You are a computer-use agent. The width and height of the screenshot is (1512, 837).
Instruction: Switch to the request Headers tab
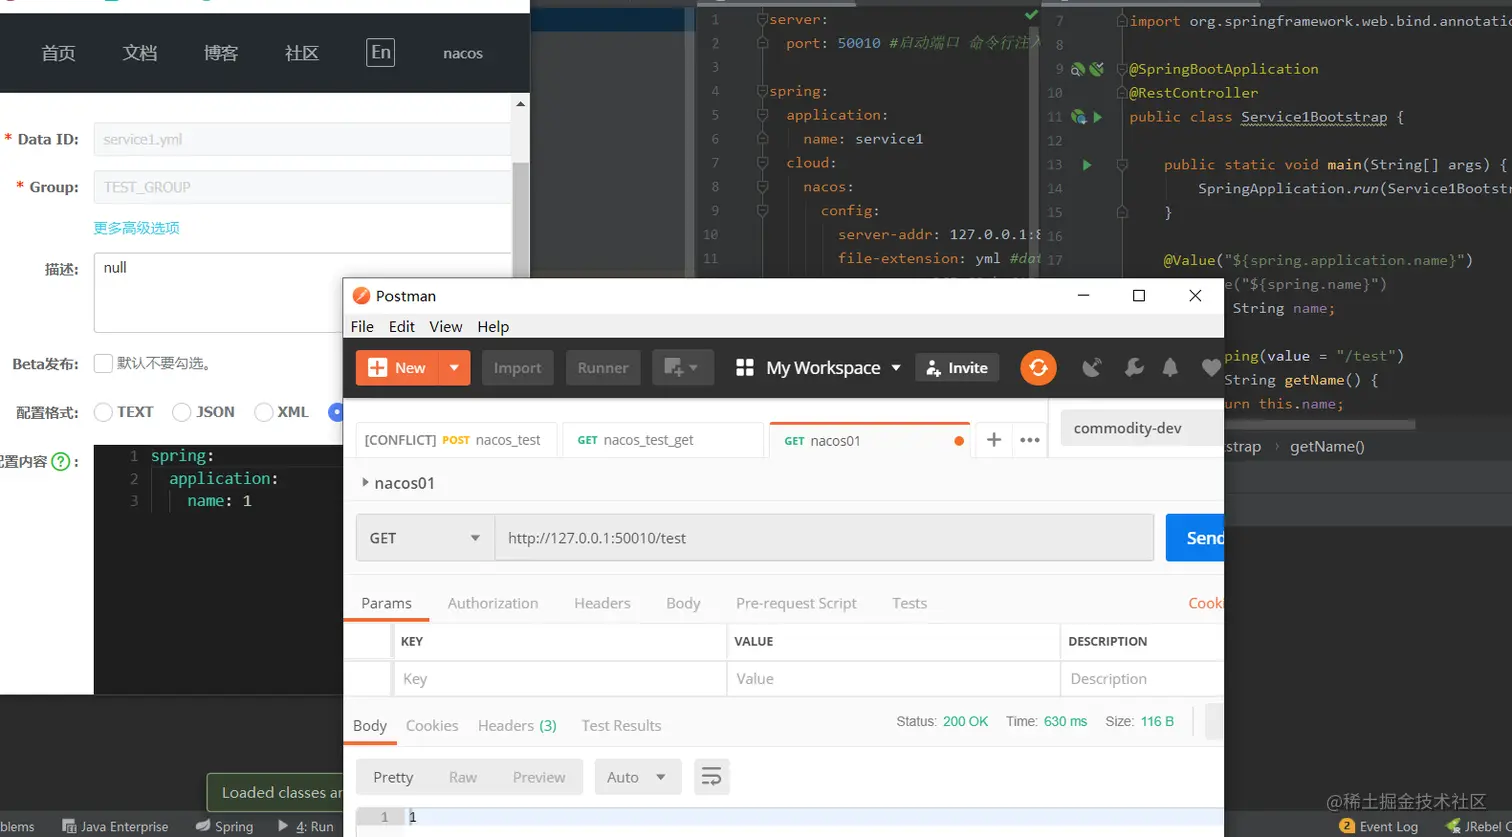point(602,603)
